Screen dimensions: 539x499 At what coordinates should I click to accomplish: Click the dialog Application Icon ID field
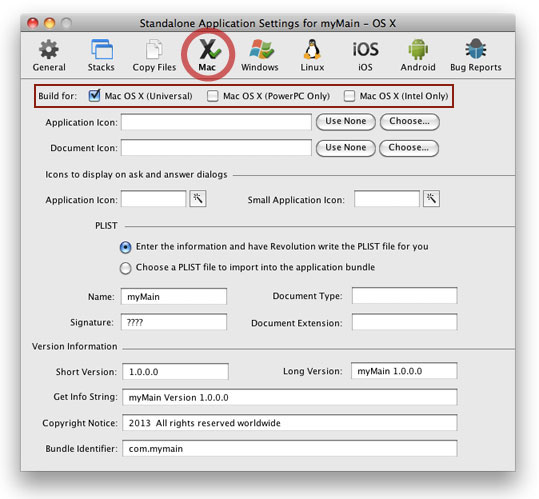[x=153, y=199]
